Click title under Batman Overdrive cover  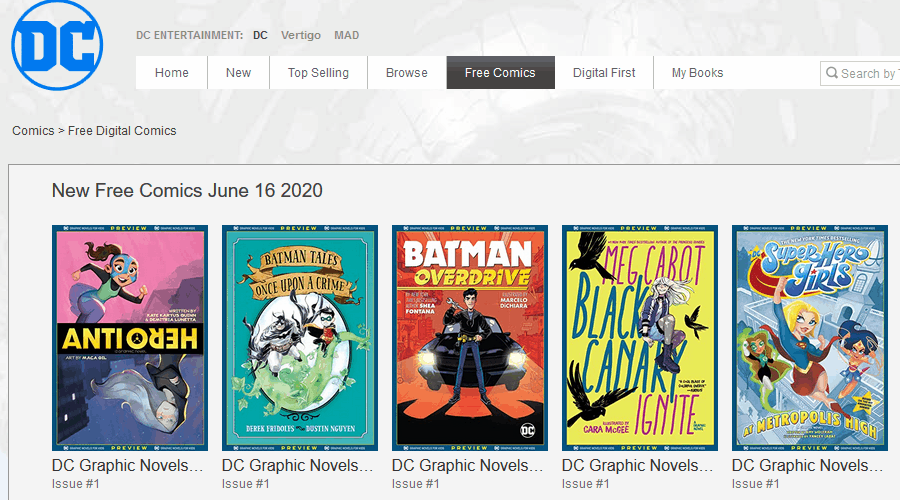click(x=467, y=465)
